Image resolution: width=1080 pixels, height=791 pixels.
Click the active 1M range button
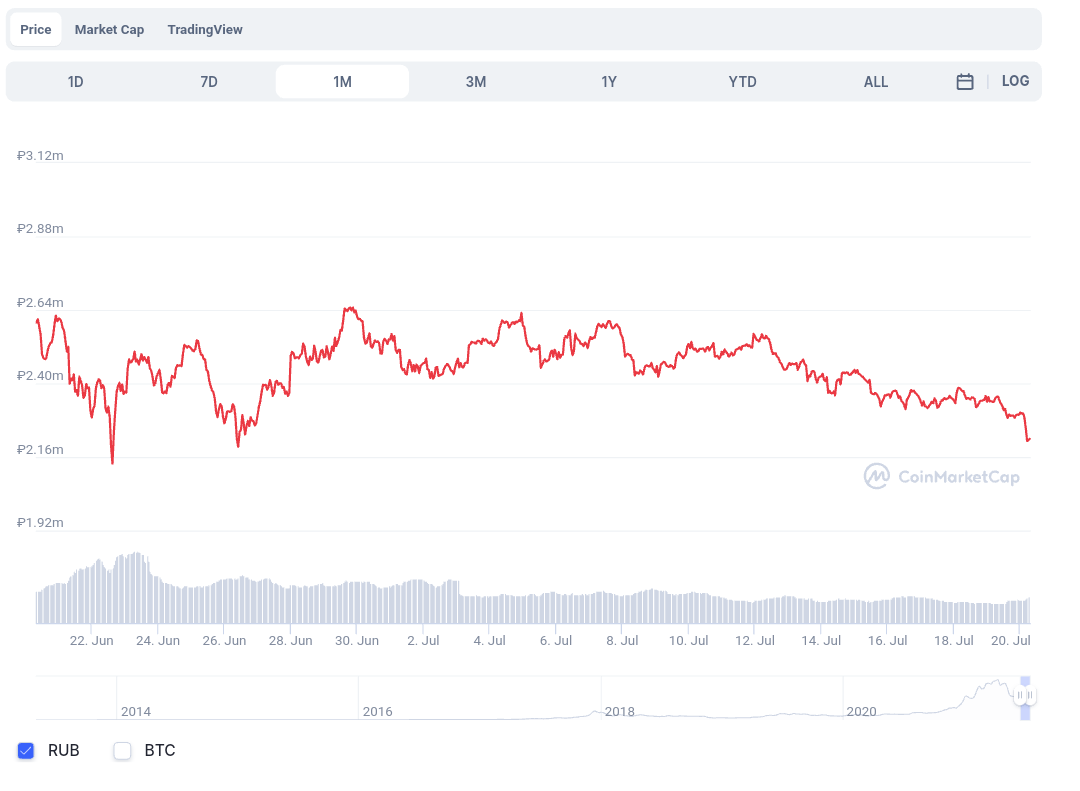point(343,81)
